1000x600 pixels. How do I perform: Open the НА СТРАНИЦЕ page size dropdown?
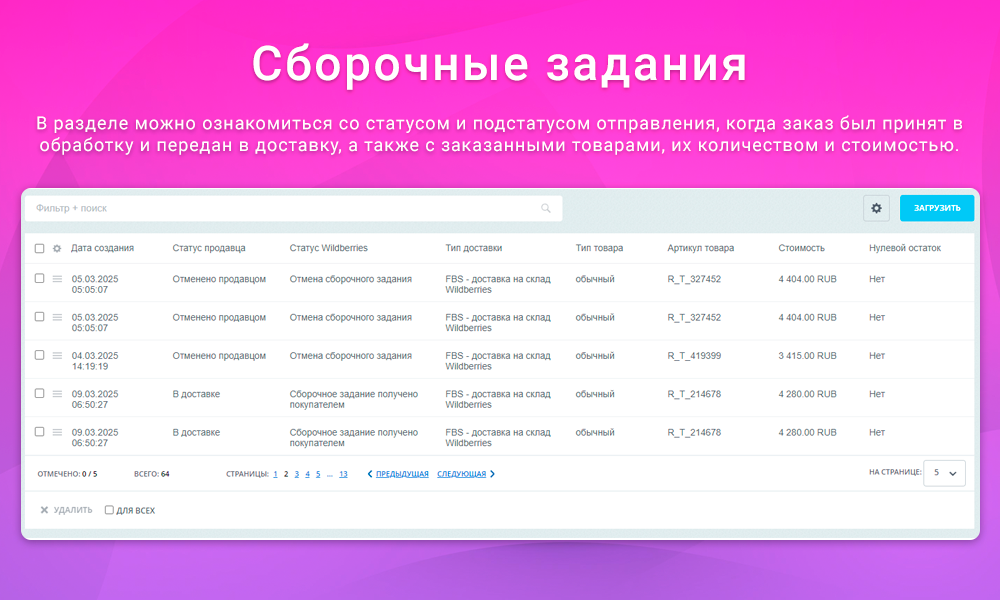click(x=944, y=472)
